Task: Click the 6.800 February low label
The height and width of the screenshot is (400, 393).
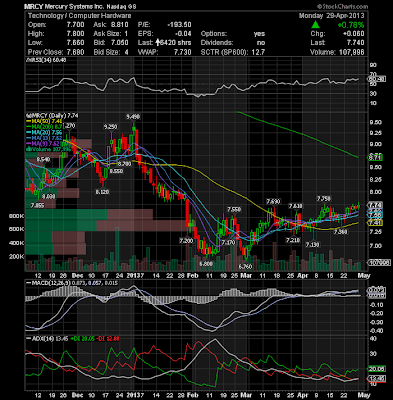Action: pos(206,263)
